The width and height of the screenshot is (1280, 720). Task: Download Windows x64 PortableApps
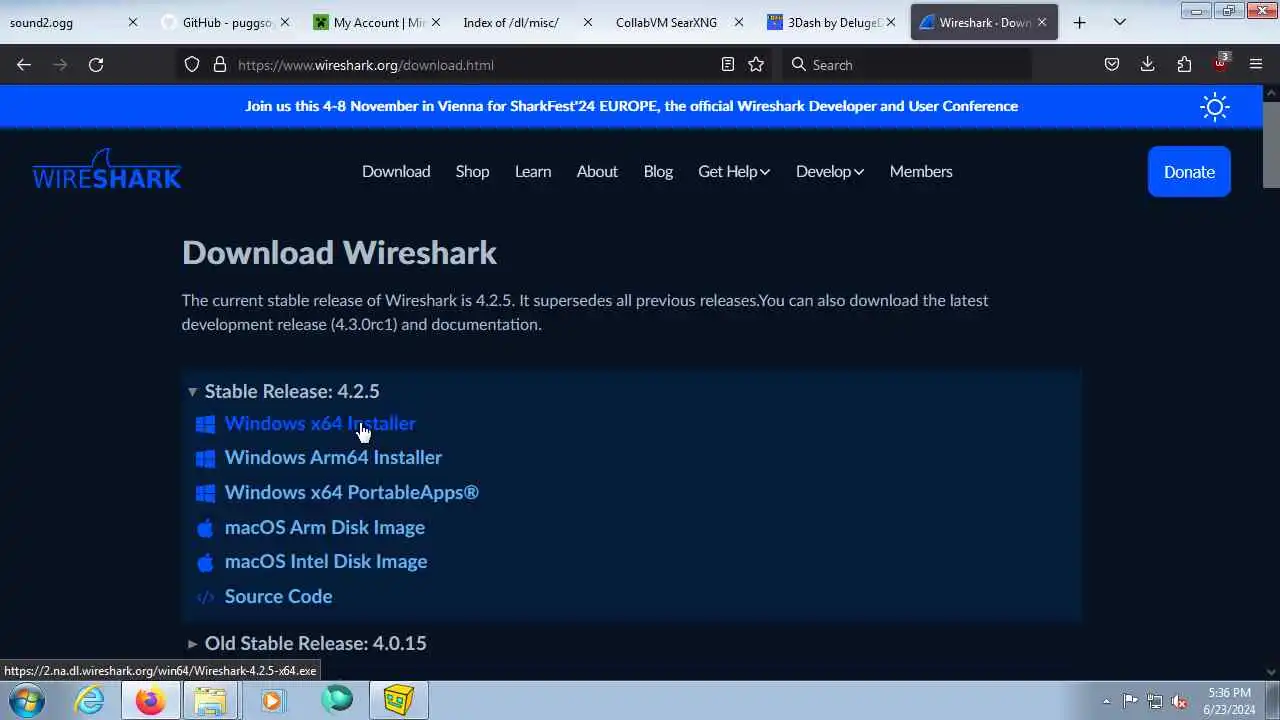coord(352,493)
